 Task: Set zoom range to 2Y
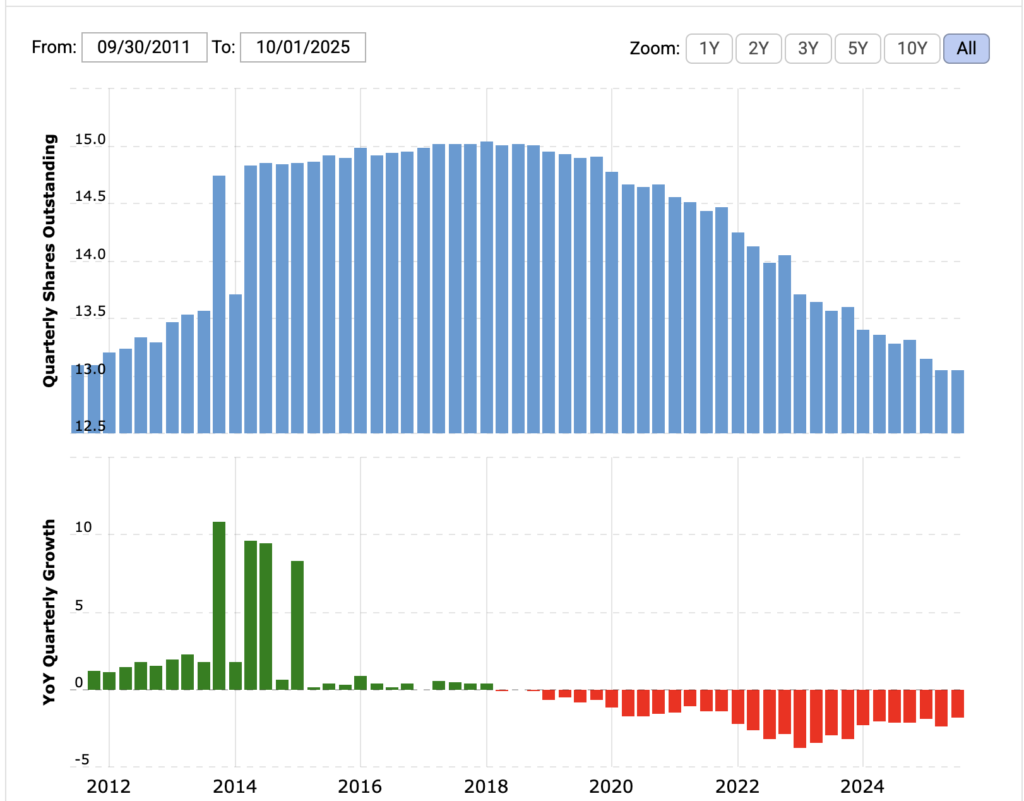(x=759, y=48)
